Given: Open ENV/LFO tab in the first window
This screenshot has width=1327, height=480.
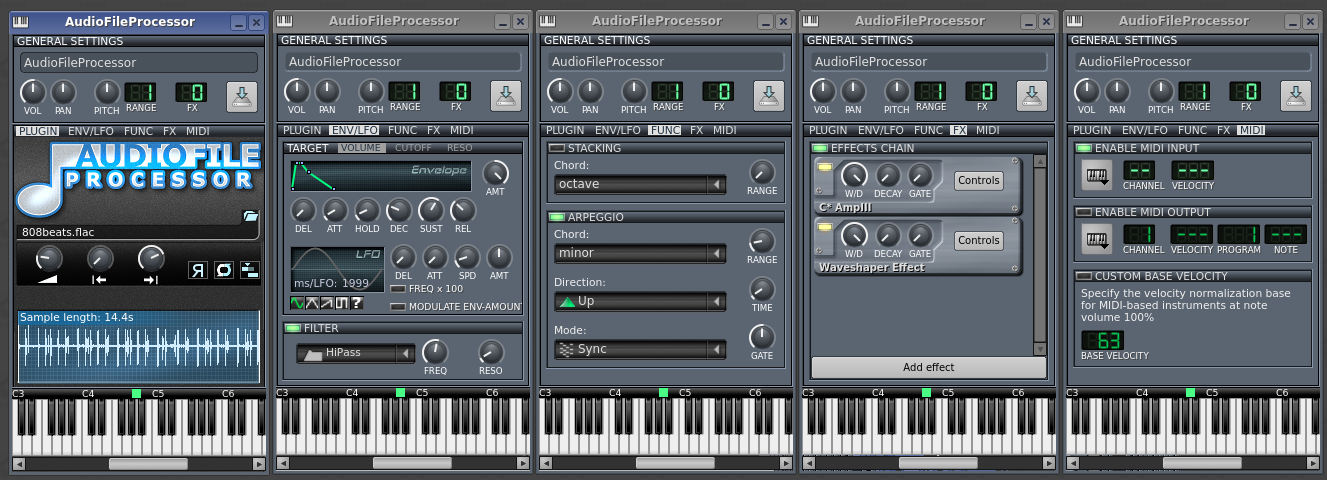Looking at the screenshot, I should click(92, 131).
